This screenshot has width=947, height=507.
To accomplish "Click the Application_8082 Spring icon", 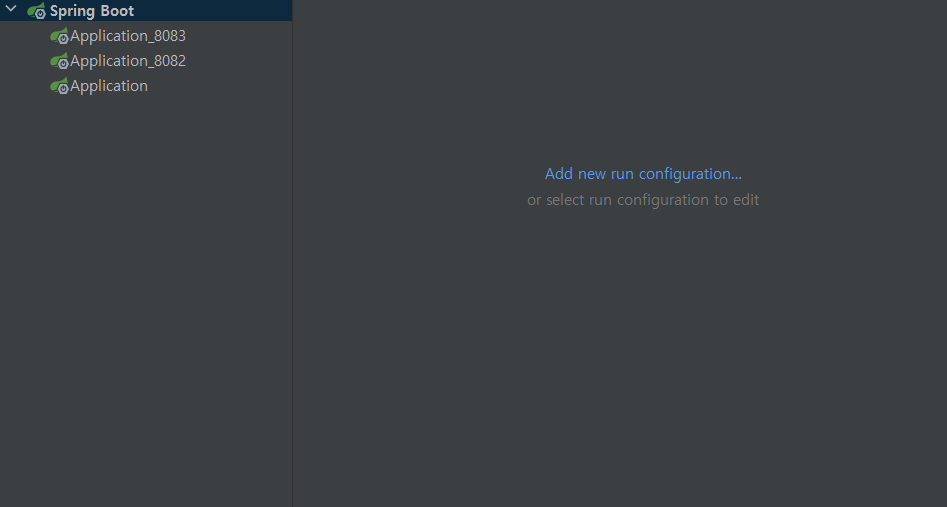I will (x=59, y=61).
